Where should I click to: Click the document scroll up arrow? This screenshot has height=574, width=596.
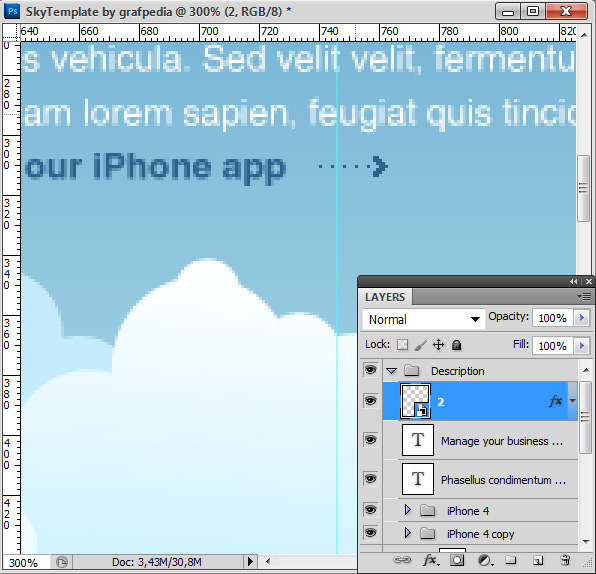tap(584, 35)
